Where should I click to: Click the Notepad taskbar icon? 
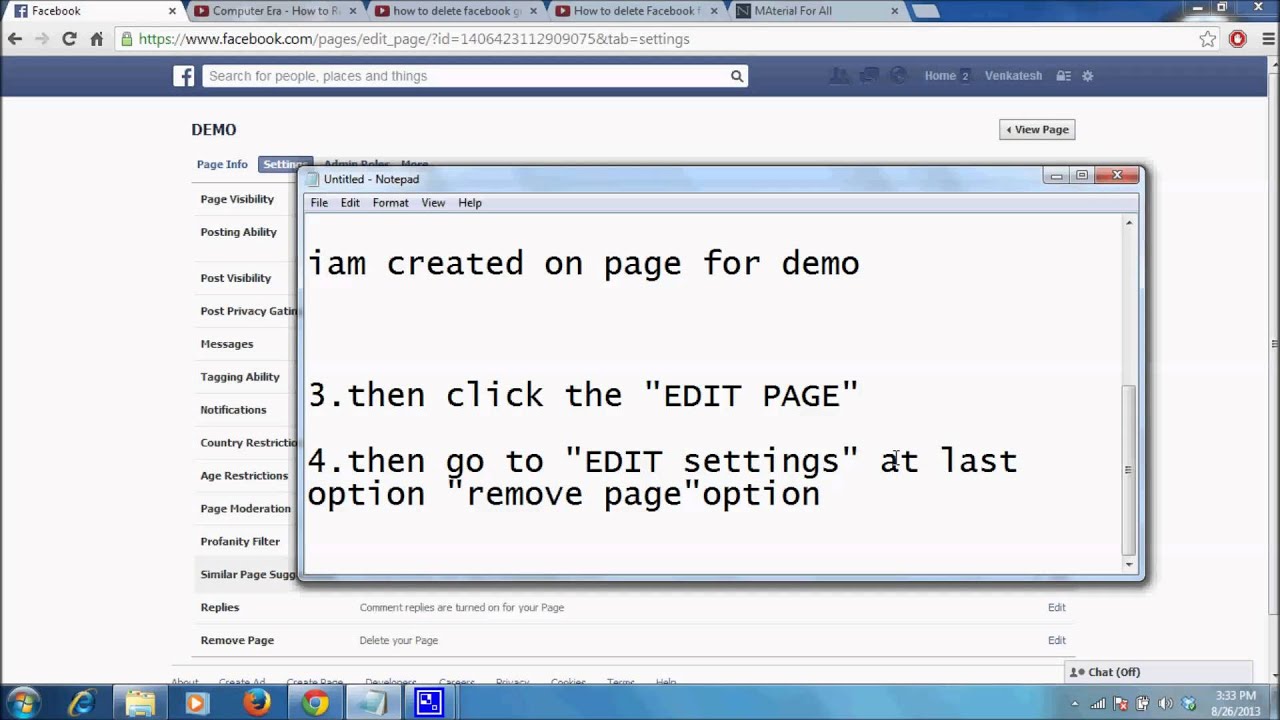[x=373, y=703]
